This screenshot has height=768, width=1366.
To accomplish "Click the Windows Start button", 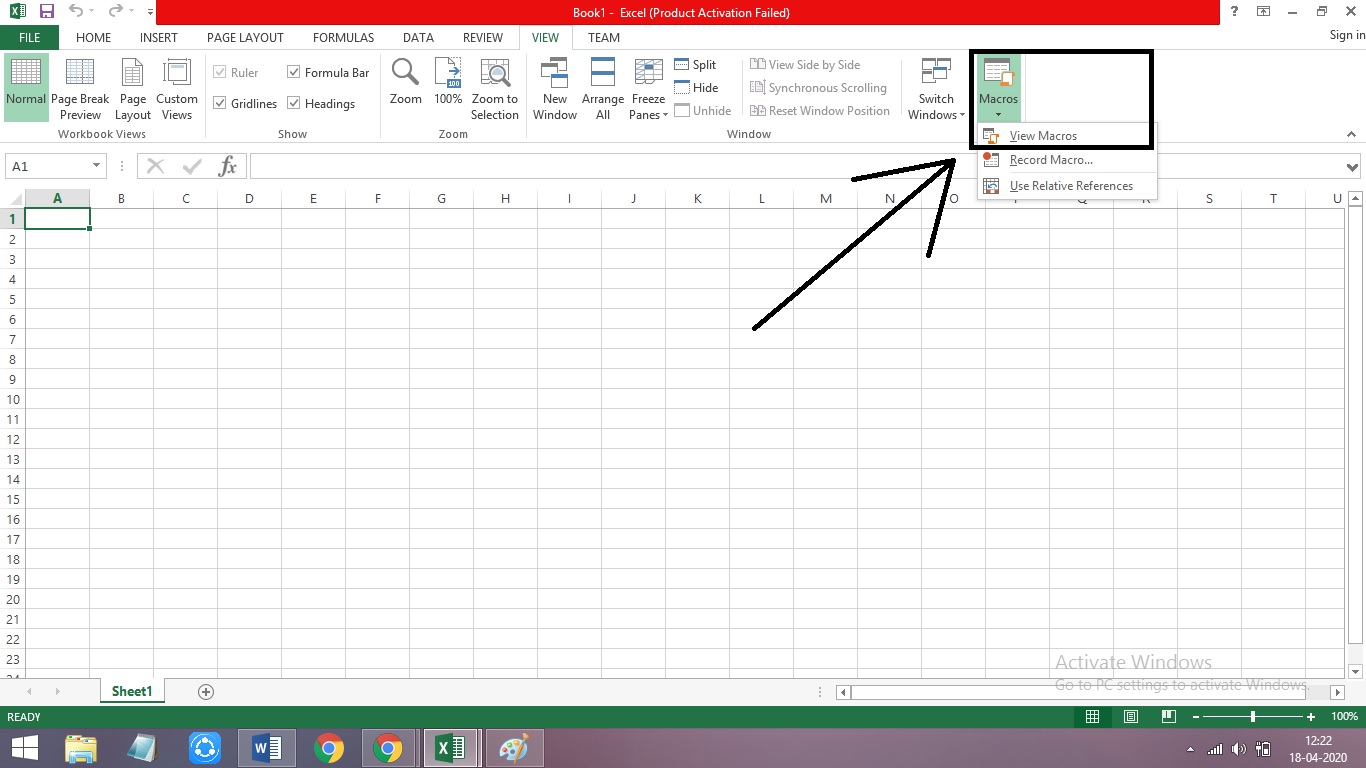I will pos(24,748).
